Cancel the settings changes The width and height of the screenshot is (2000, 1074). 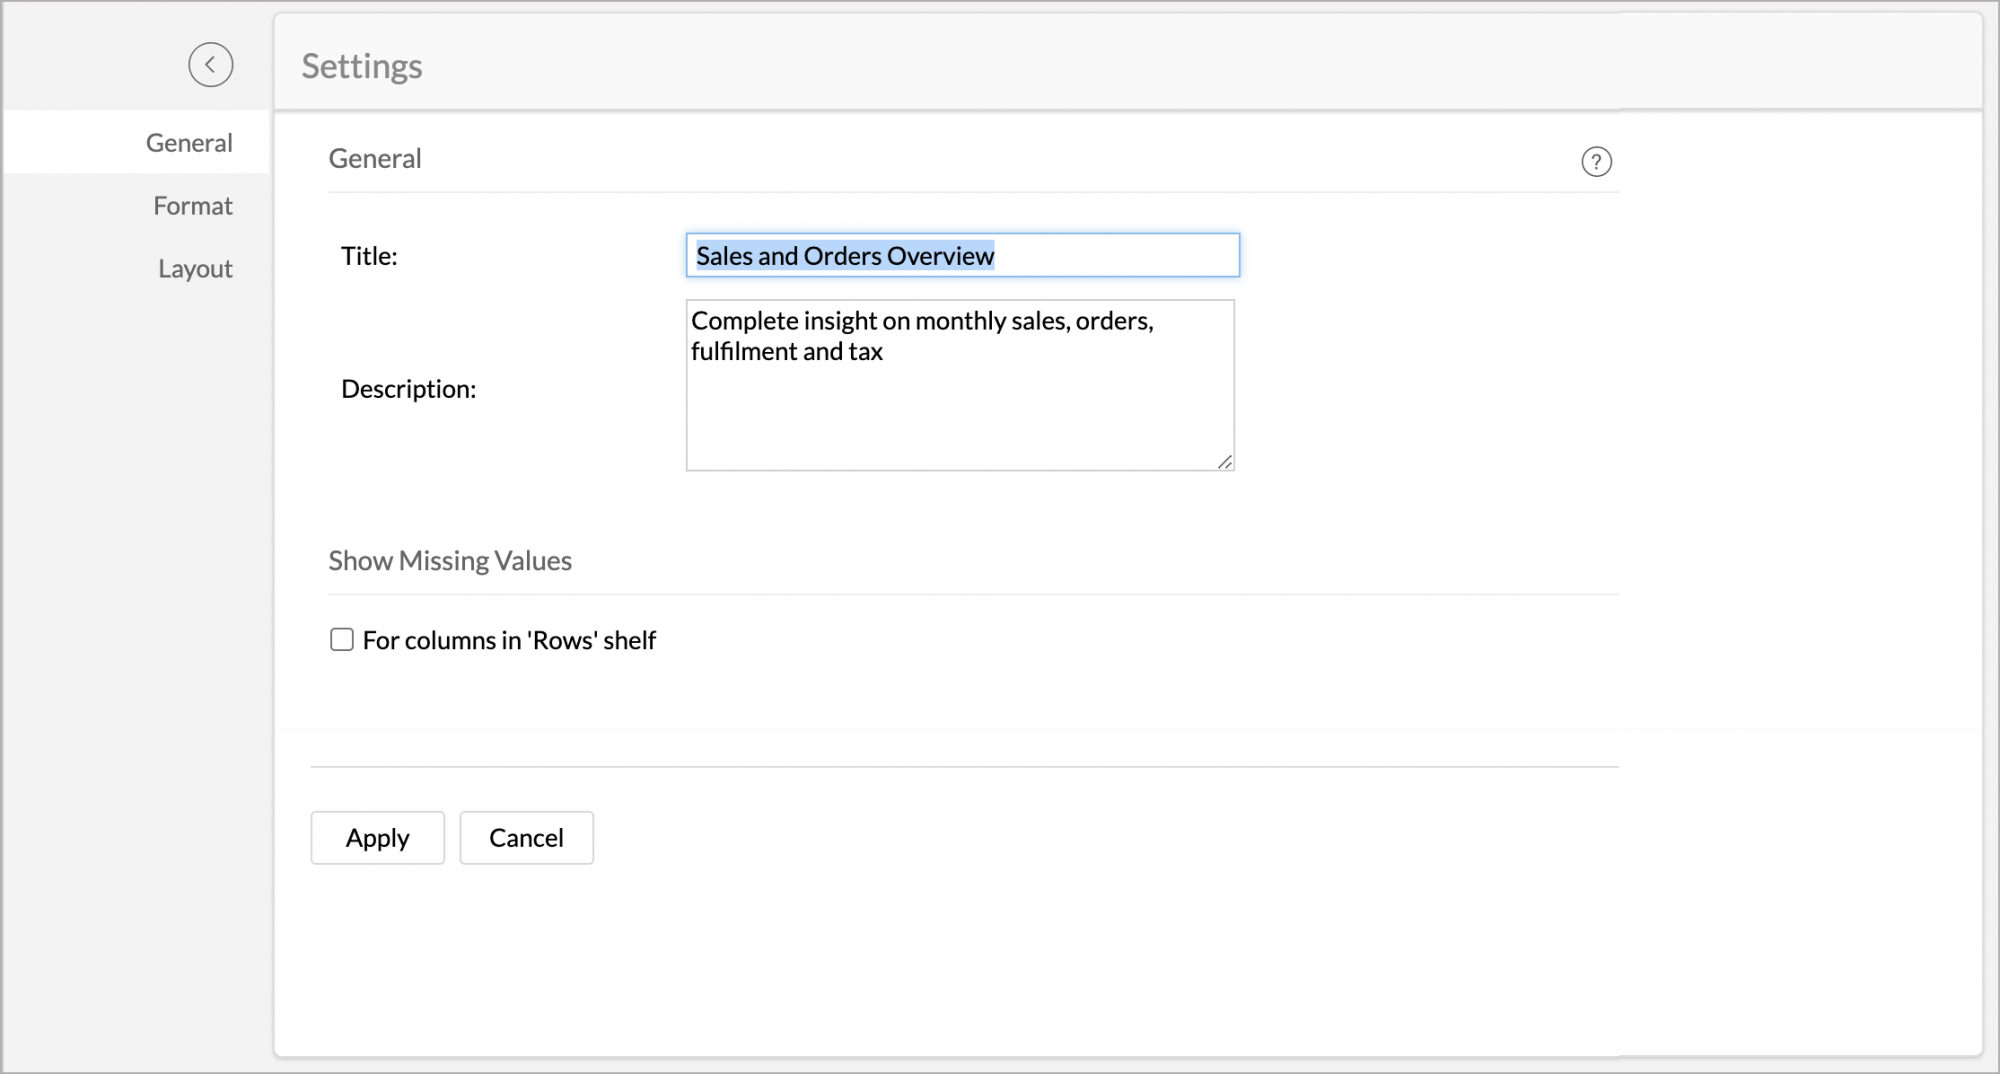click(x=526, y=838)
